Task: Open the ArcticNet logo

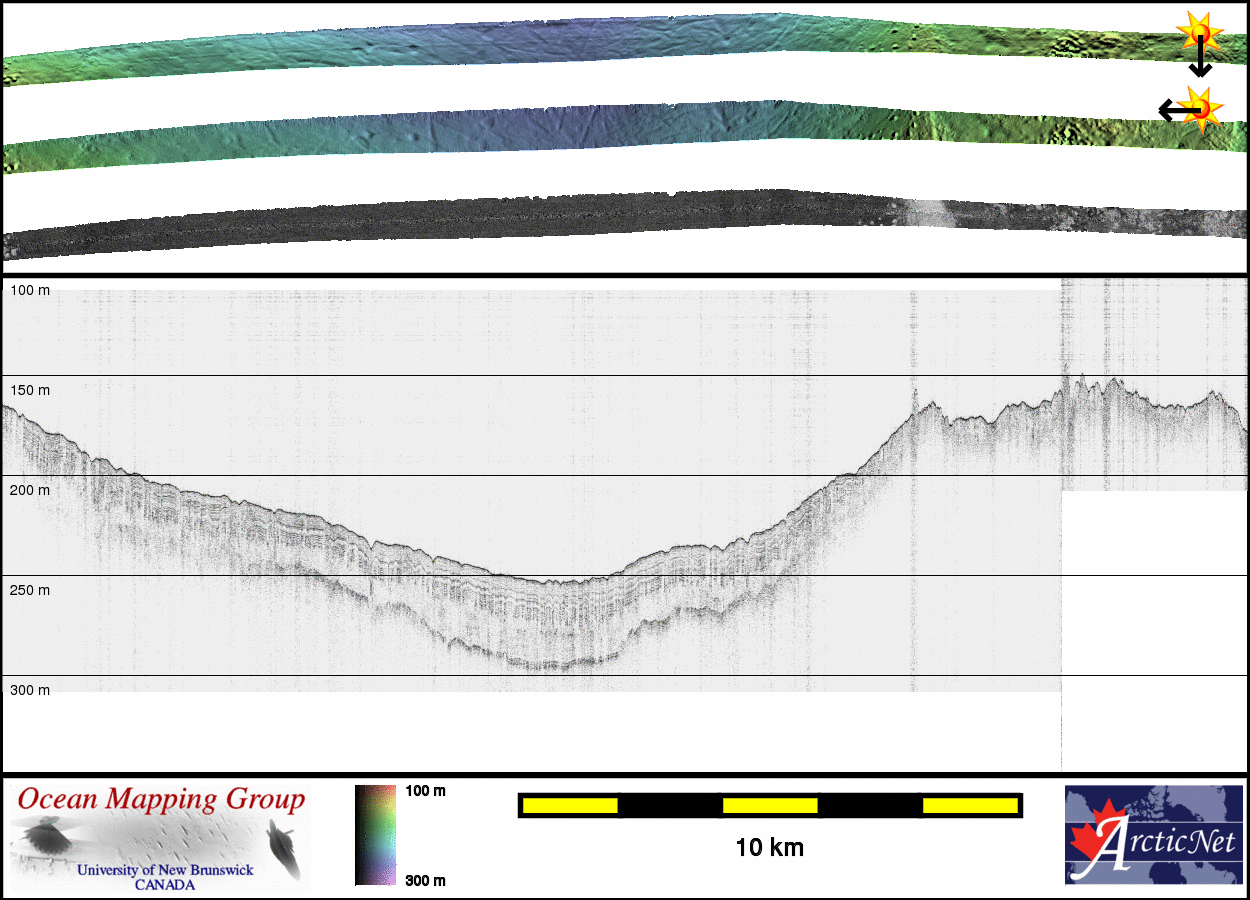Action: tap(1154, 835)
